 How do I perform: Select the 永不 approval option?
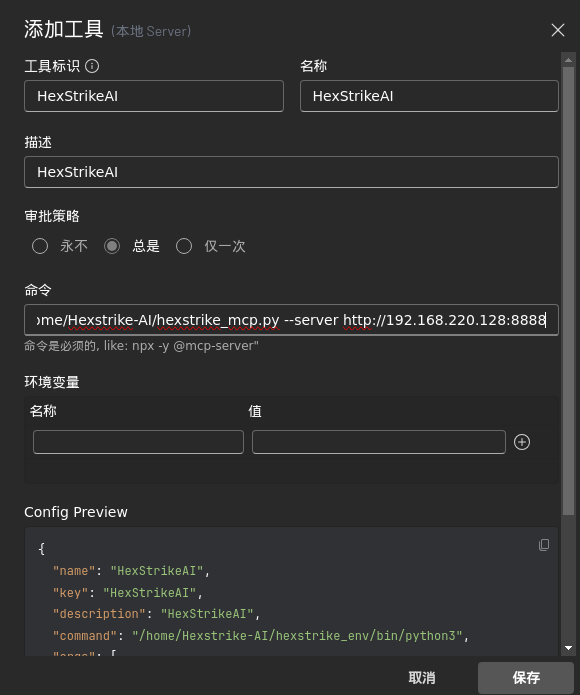pyautogui.click(x=40, y=246)
